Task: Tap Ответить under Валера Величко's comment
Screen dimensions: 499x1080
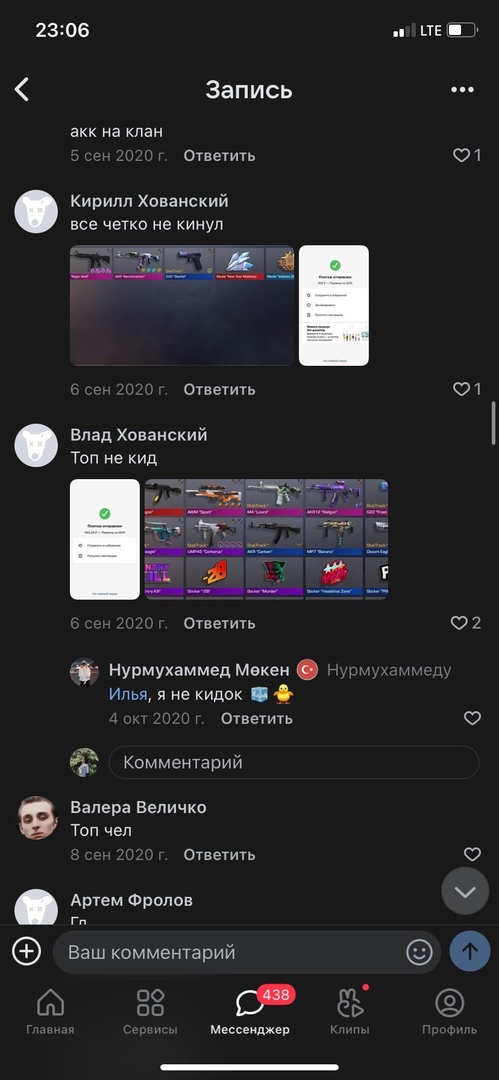Action: click(219, 855)
